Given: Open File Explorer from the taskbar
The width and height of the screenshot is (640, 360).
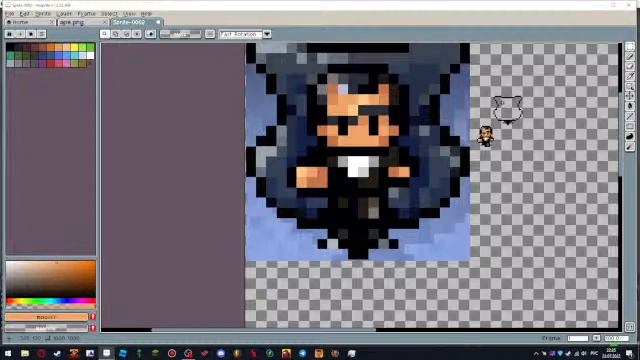Looking at the screenshot, I should click(25, 353).
